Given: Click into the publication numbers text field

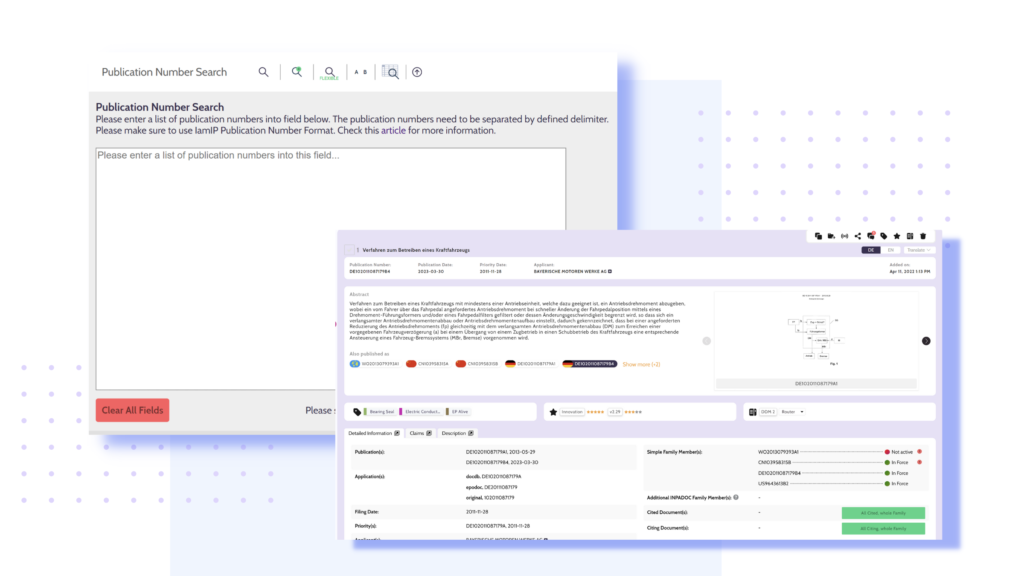Looking at the screenshot, I should point(331,268).
